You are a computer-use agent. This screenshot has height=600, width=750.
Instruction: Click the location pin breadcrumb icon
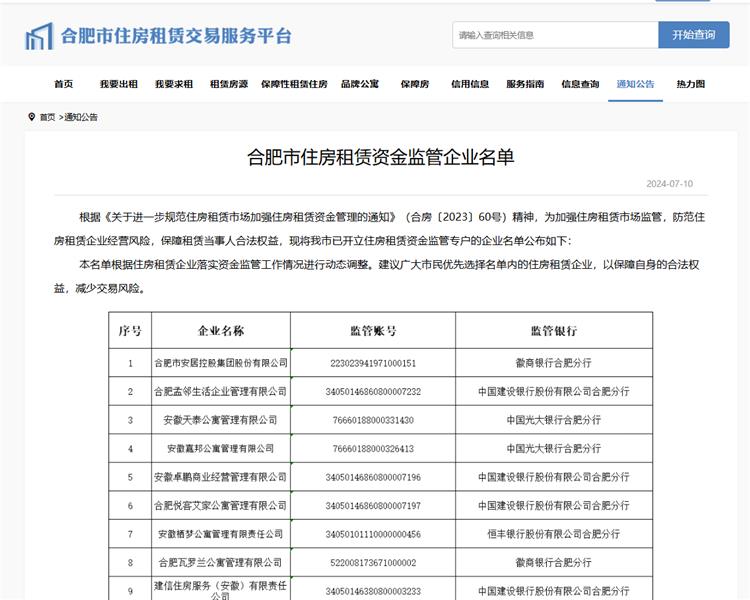(31, 117)
